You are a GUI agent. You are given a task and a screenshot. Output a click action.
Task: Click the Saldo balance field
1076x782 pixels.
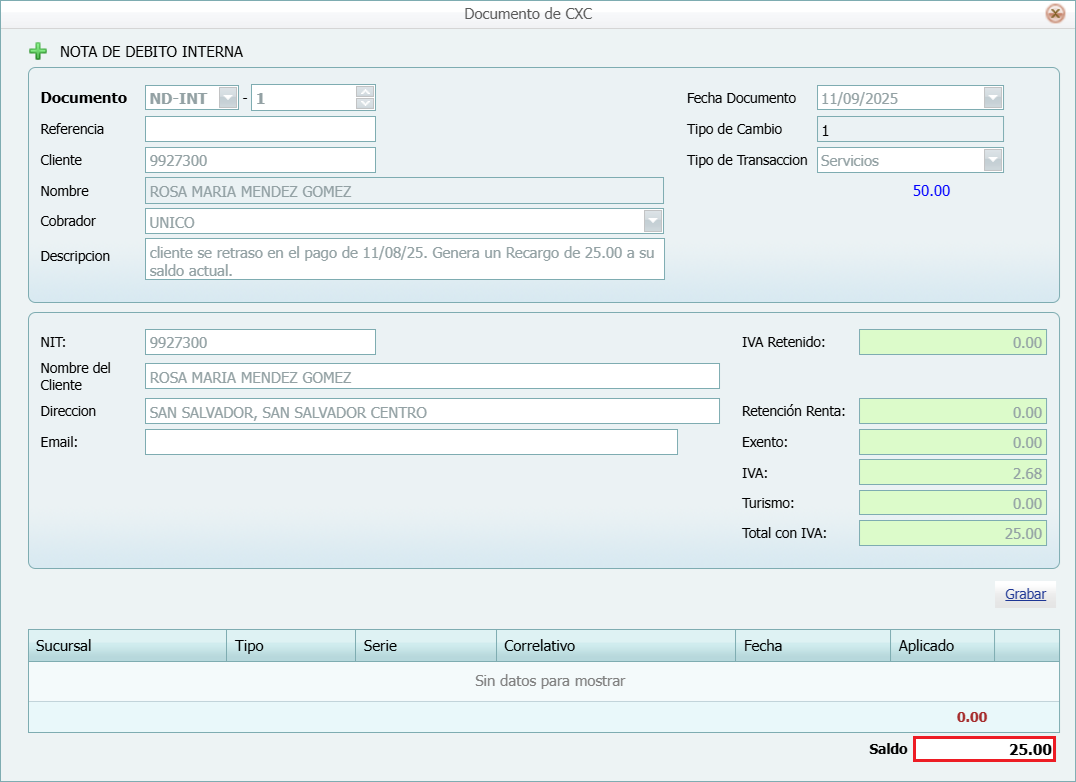tap(984, 749)
